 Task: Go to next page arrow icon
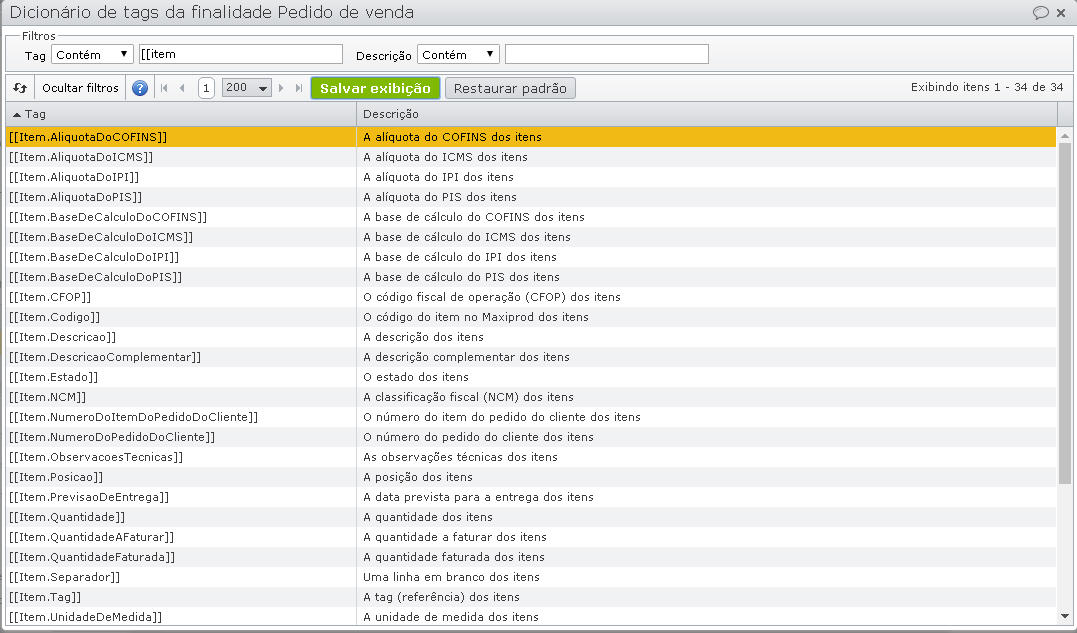click(281, 88)
